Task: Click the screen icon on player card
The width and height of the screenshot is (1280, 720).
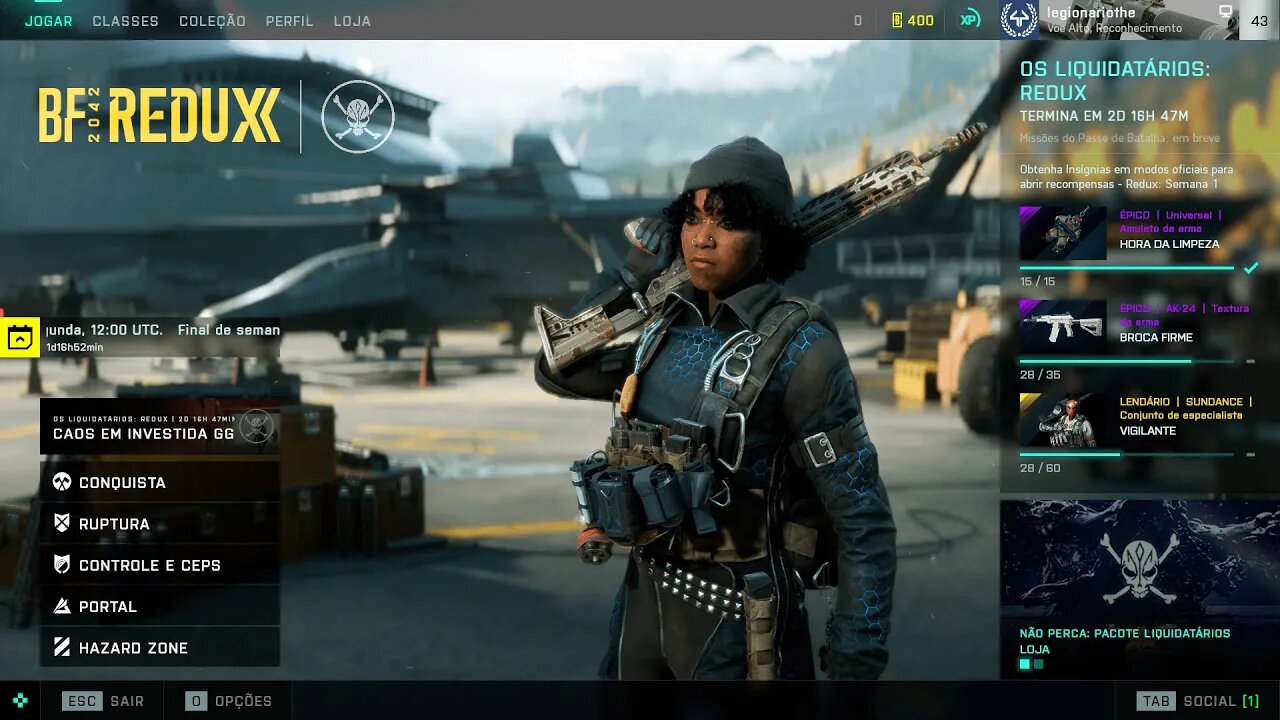Action: pos(1225,12)
